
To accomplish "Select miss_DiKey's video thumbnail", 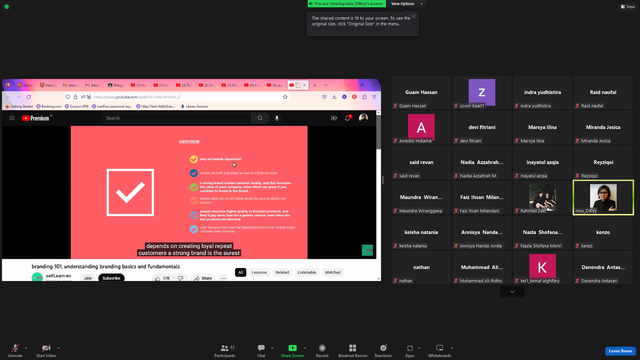I will coord(603,198).
